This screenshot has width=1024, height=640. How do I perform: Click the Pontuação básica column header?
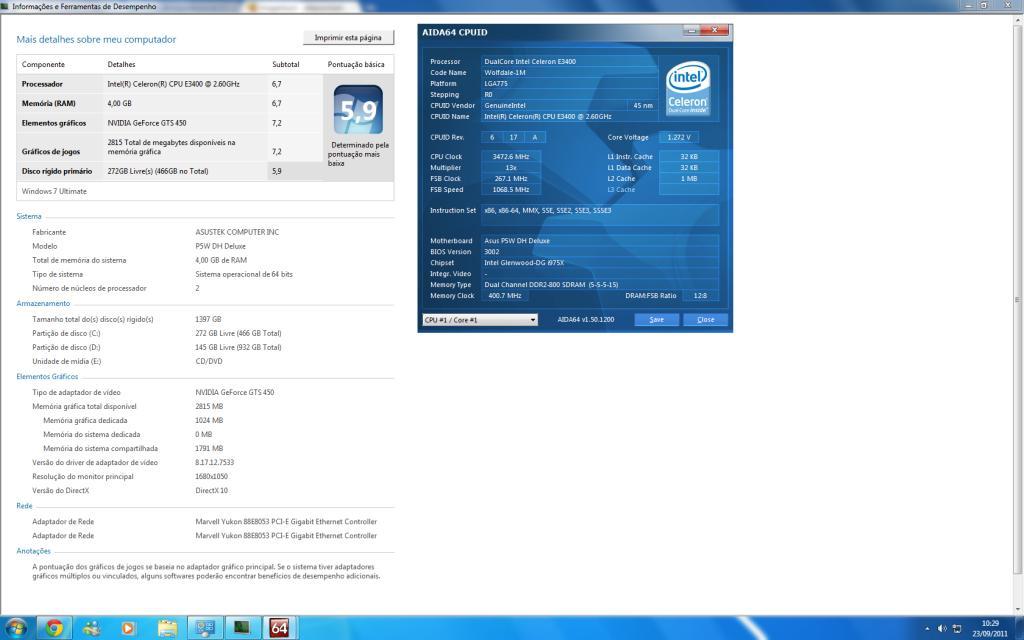click(x=356, y=65)
